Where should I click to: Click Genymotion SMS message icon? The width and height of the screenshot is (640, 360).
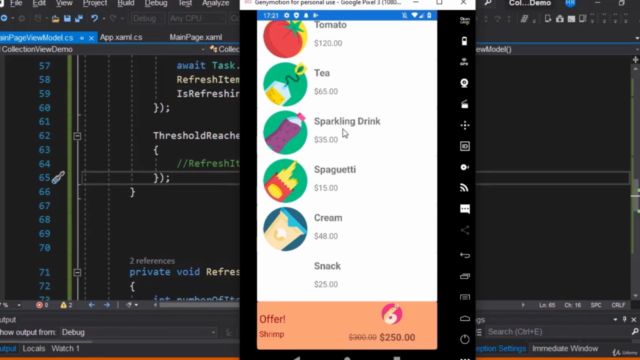(464, 209)
